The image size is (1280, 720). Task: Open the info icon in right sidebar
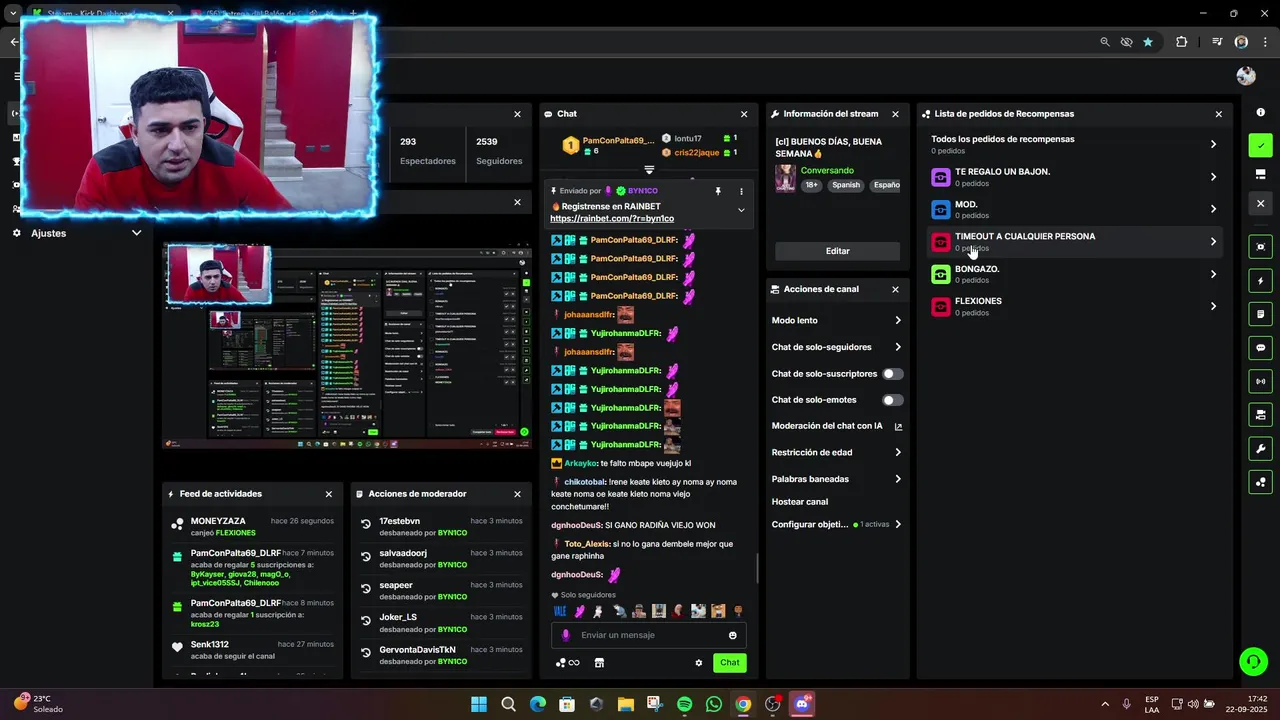click(x=1260, y=113)
